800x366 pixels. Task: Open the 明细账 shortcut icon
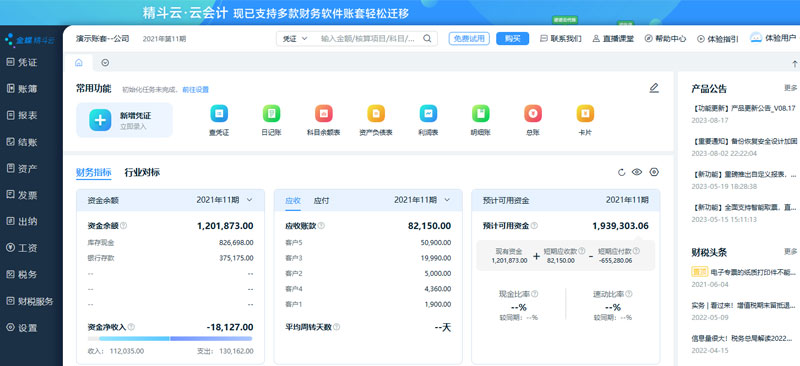pos(481,113)
